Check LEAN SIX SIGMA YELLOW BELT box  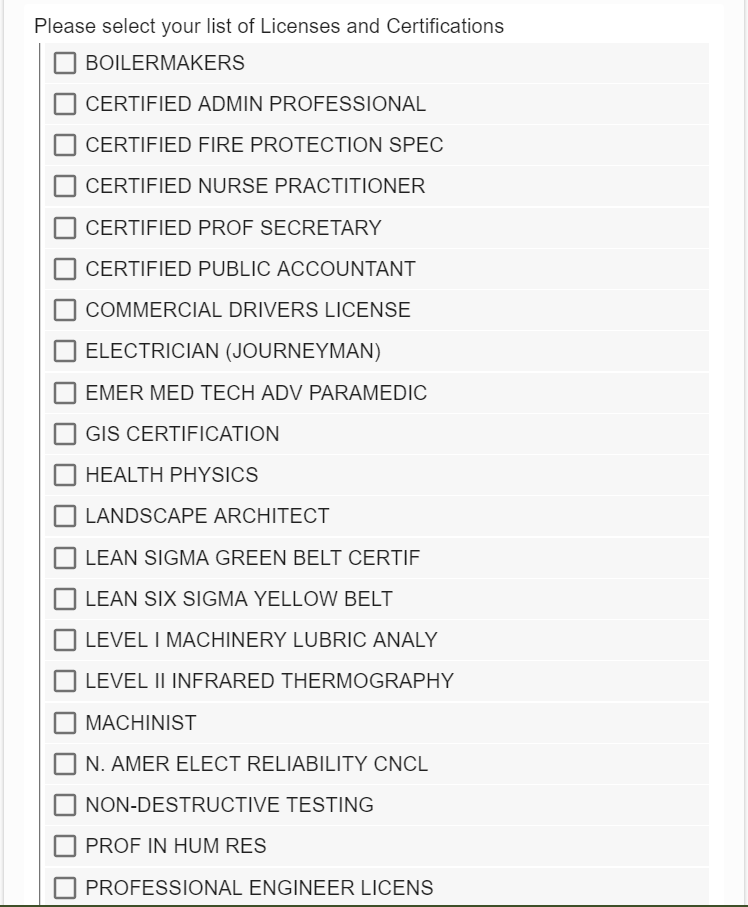(x=65, y=600)
